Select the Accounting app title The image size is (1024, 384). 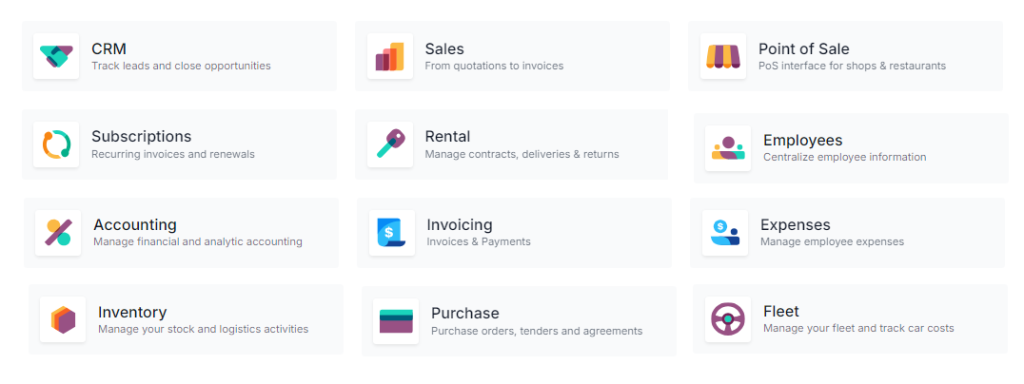coord(135,225)
